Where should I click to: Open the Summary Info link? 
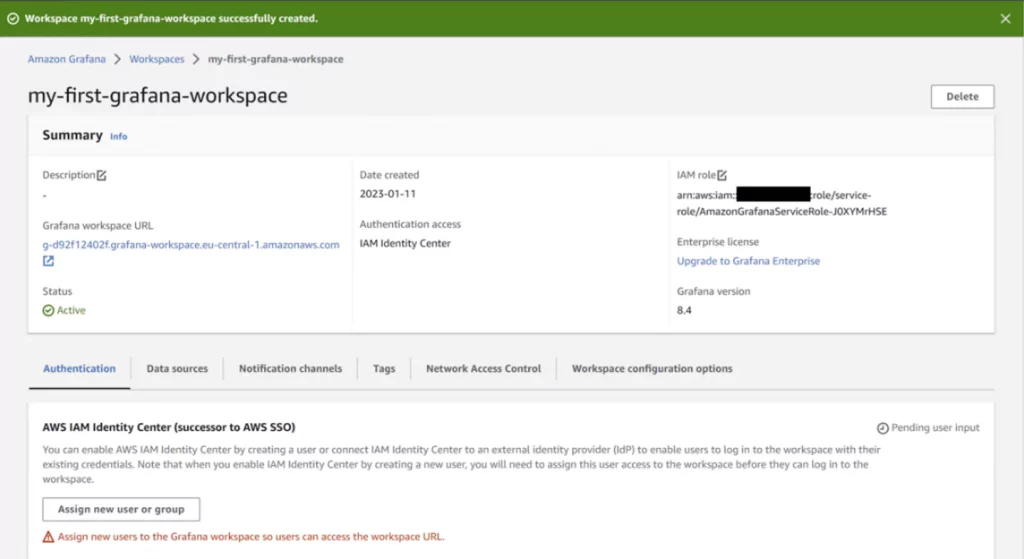[118, 136]
